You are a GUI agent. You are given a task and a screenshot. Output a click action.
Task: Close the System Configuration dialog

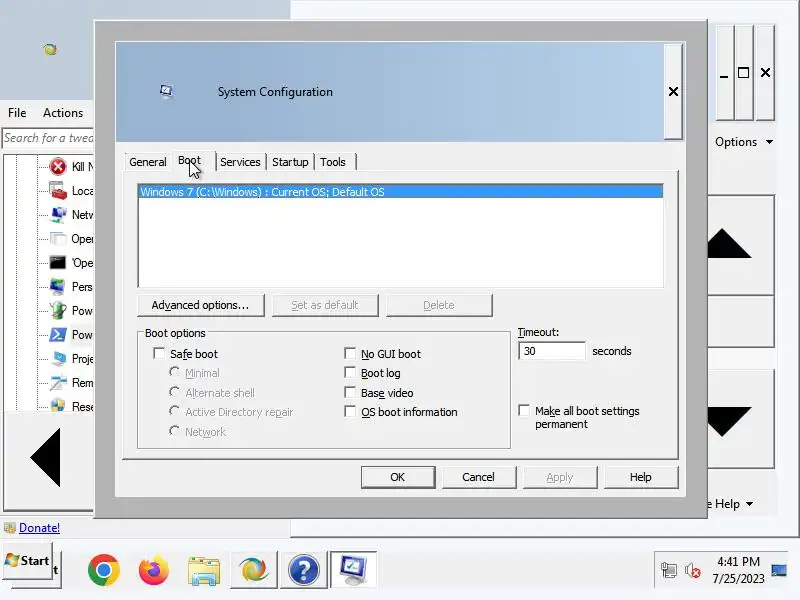pyautogui.click(x=673, y=91)
